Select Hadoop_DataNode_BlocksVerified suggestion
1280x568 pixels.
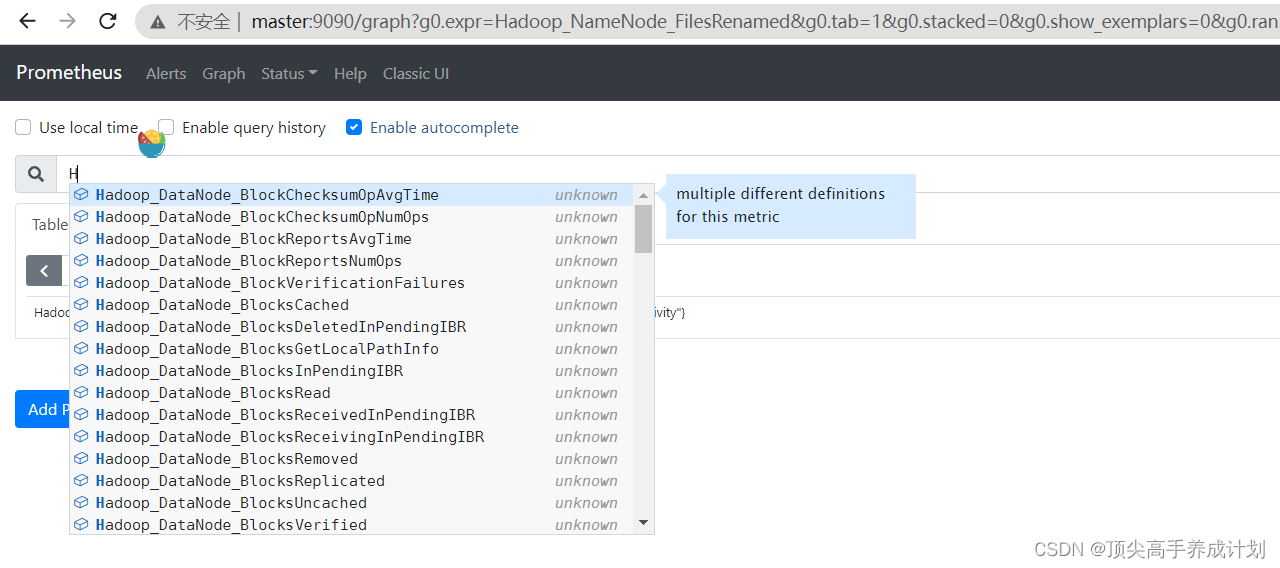click(x=352, y=525)
